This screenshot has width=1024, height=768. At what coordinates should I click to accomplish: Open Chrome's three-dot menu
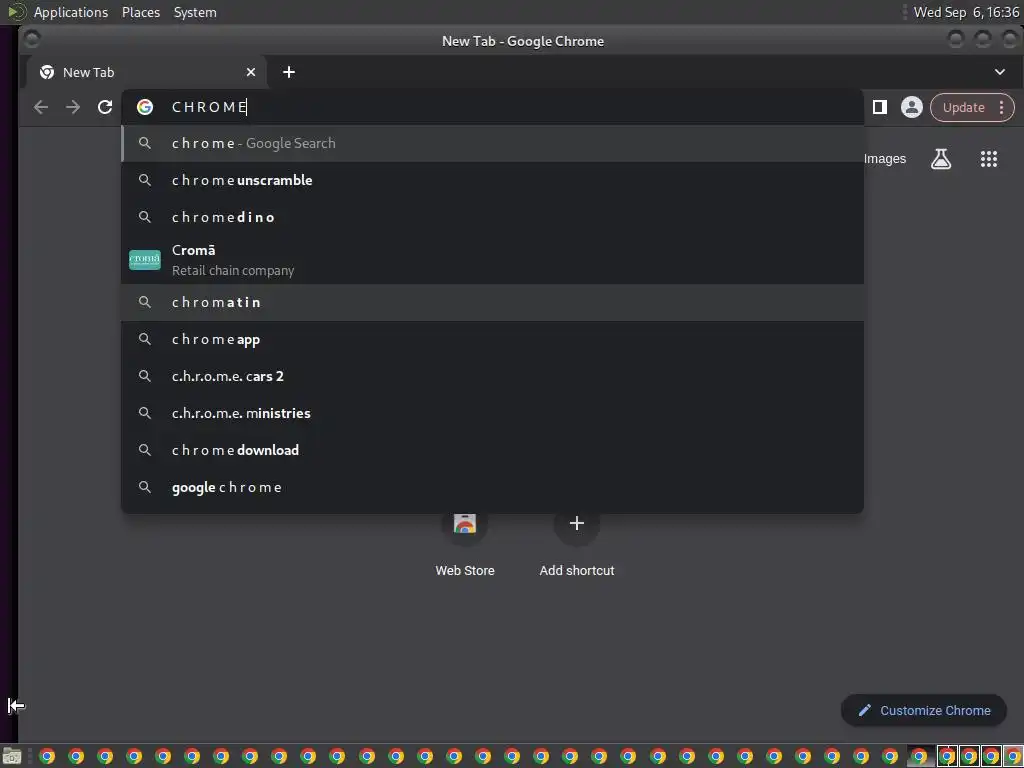click(x=1001, y=108)
